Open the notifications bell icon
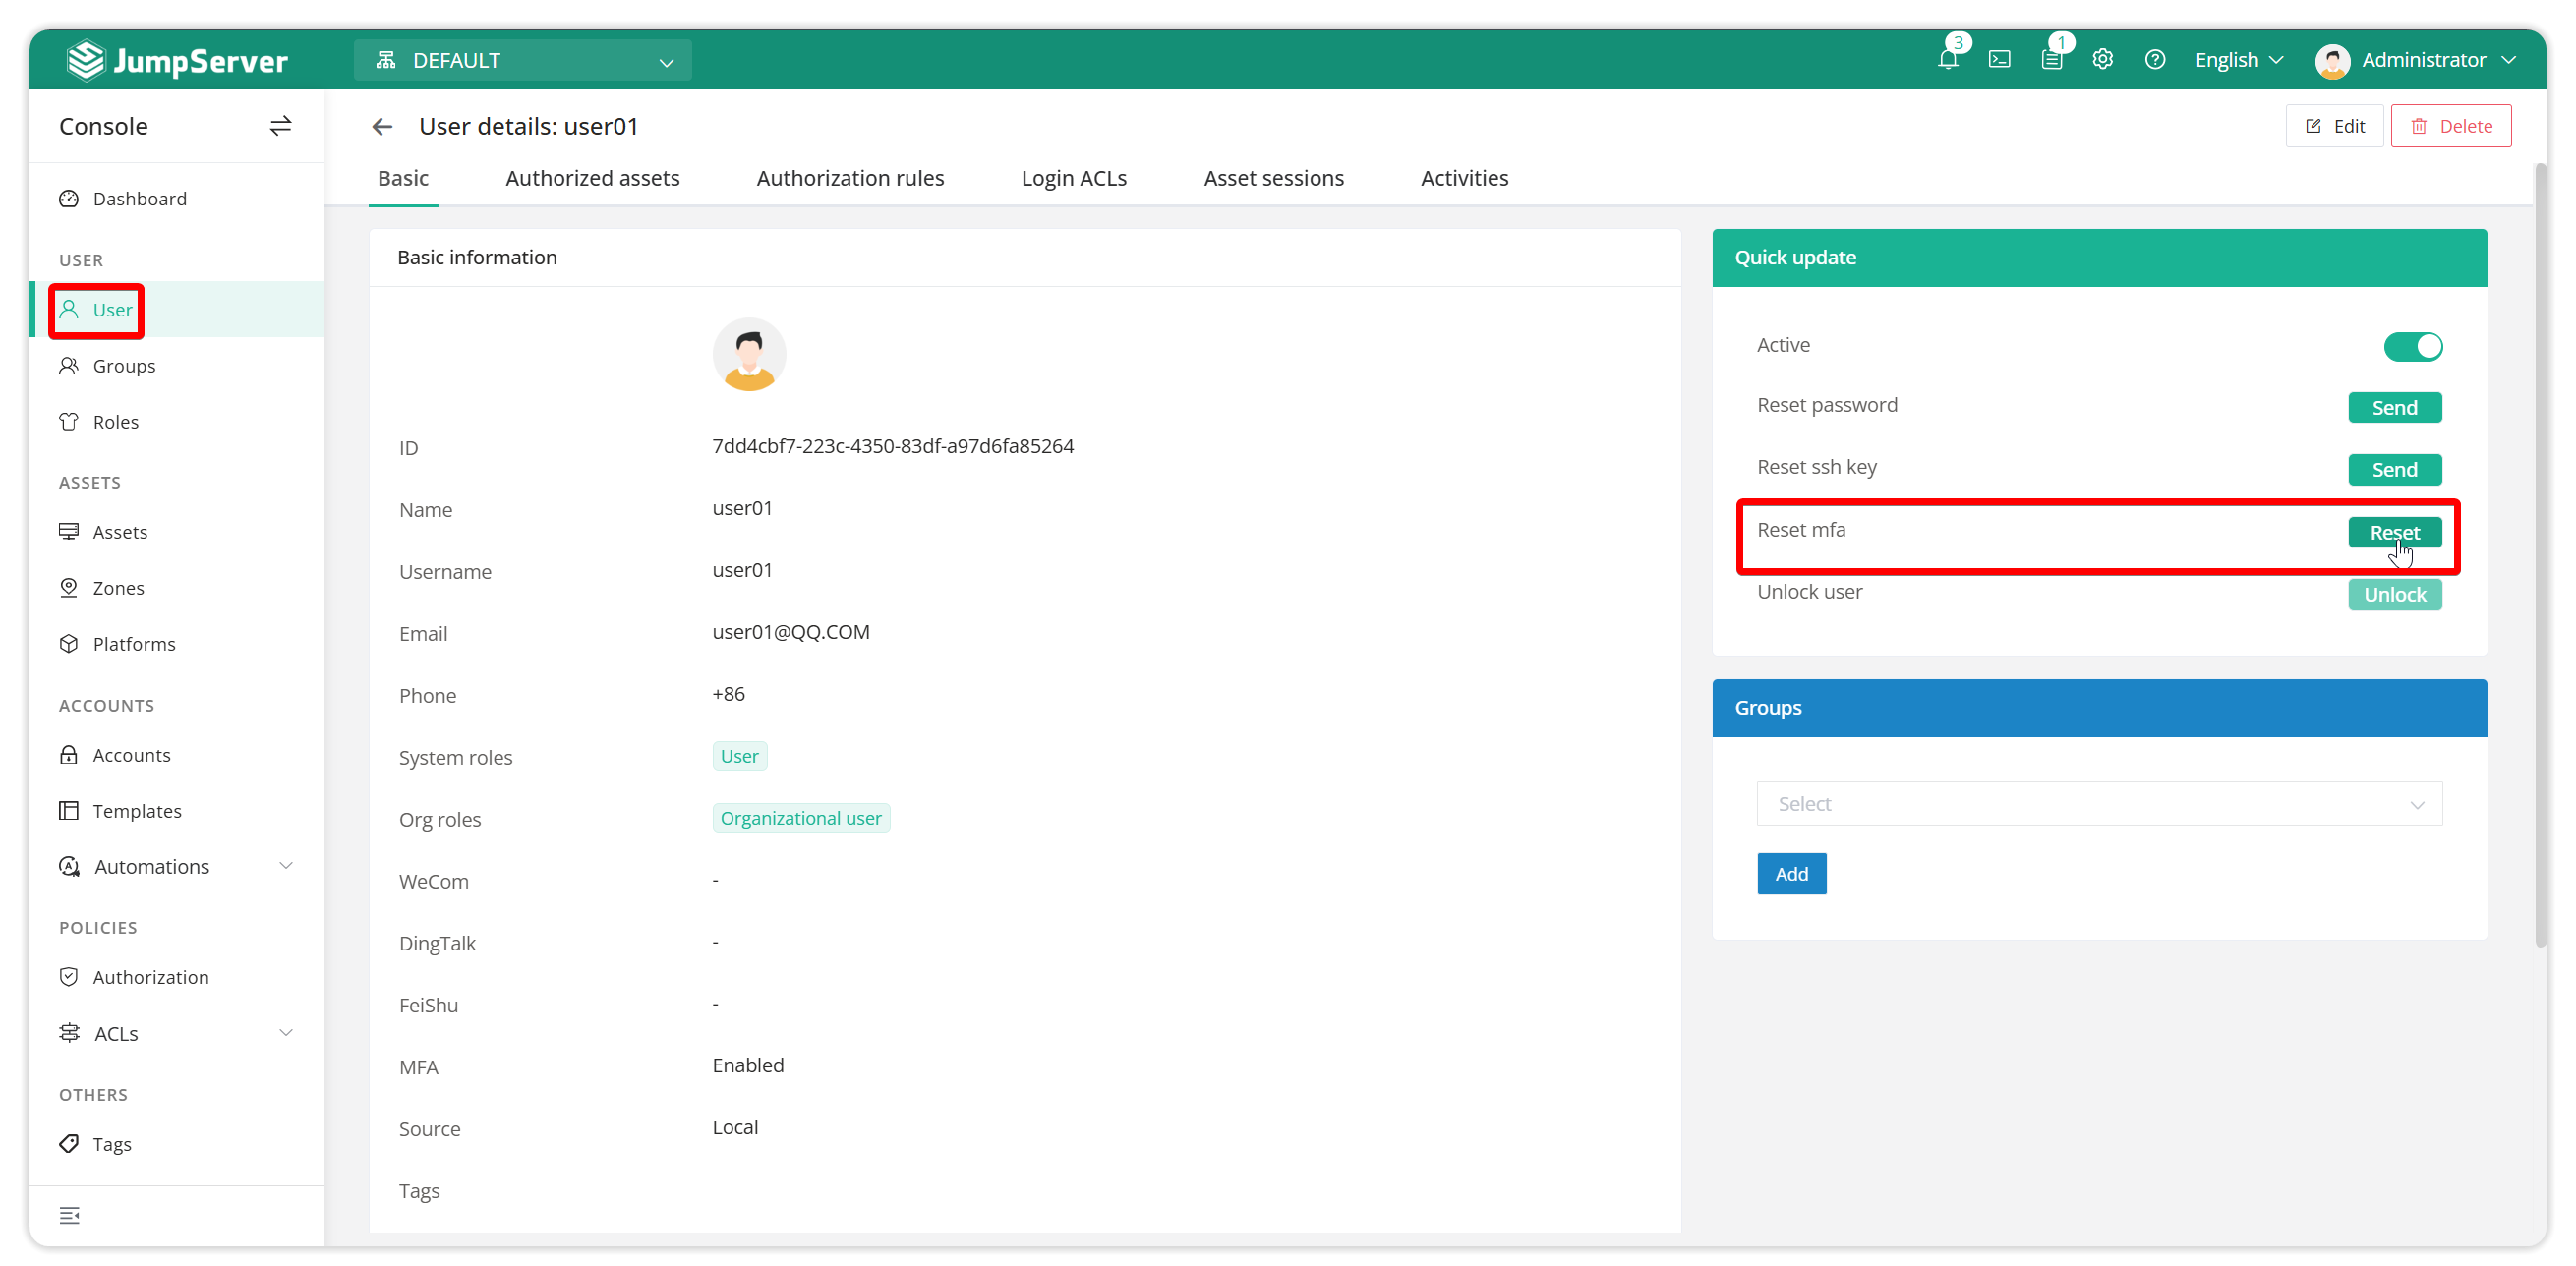Image resolution: width=2576 pixels, height=1266 pixels. (1947, 60)
